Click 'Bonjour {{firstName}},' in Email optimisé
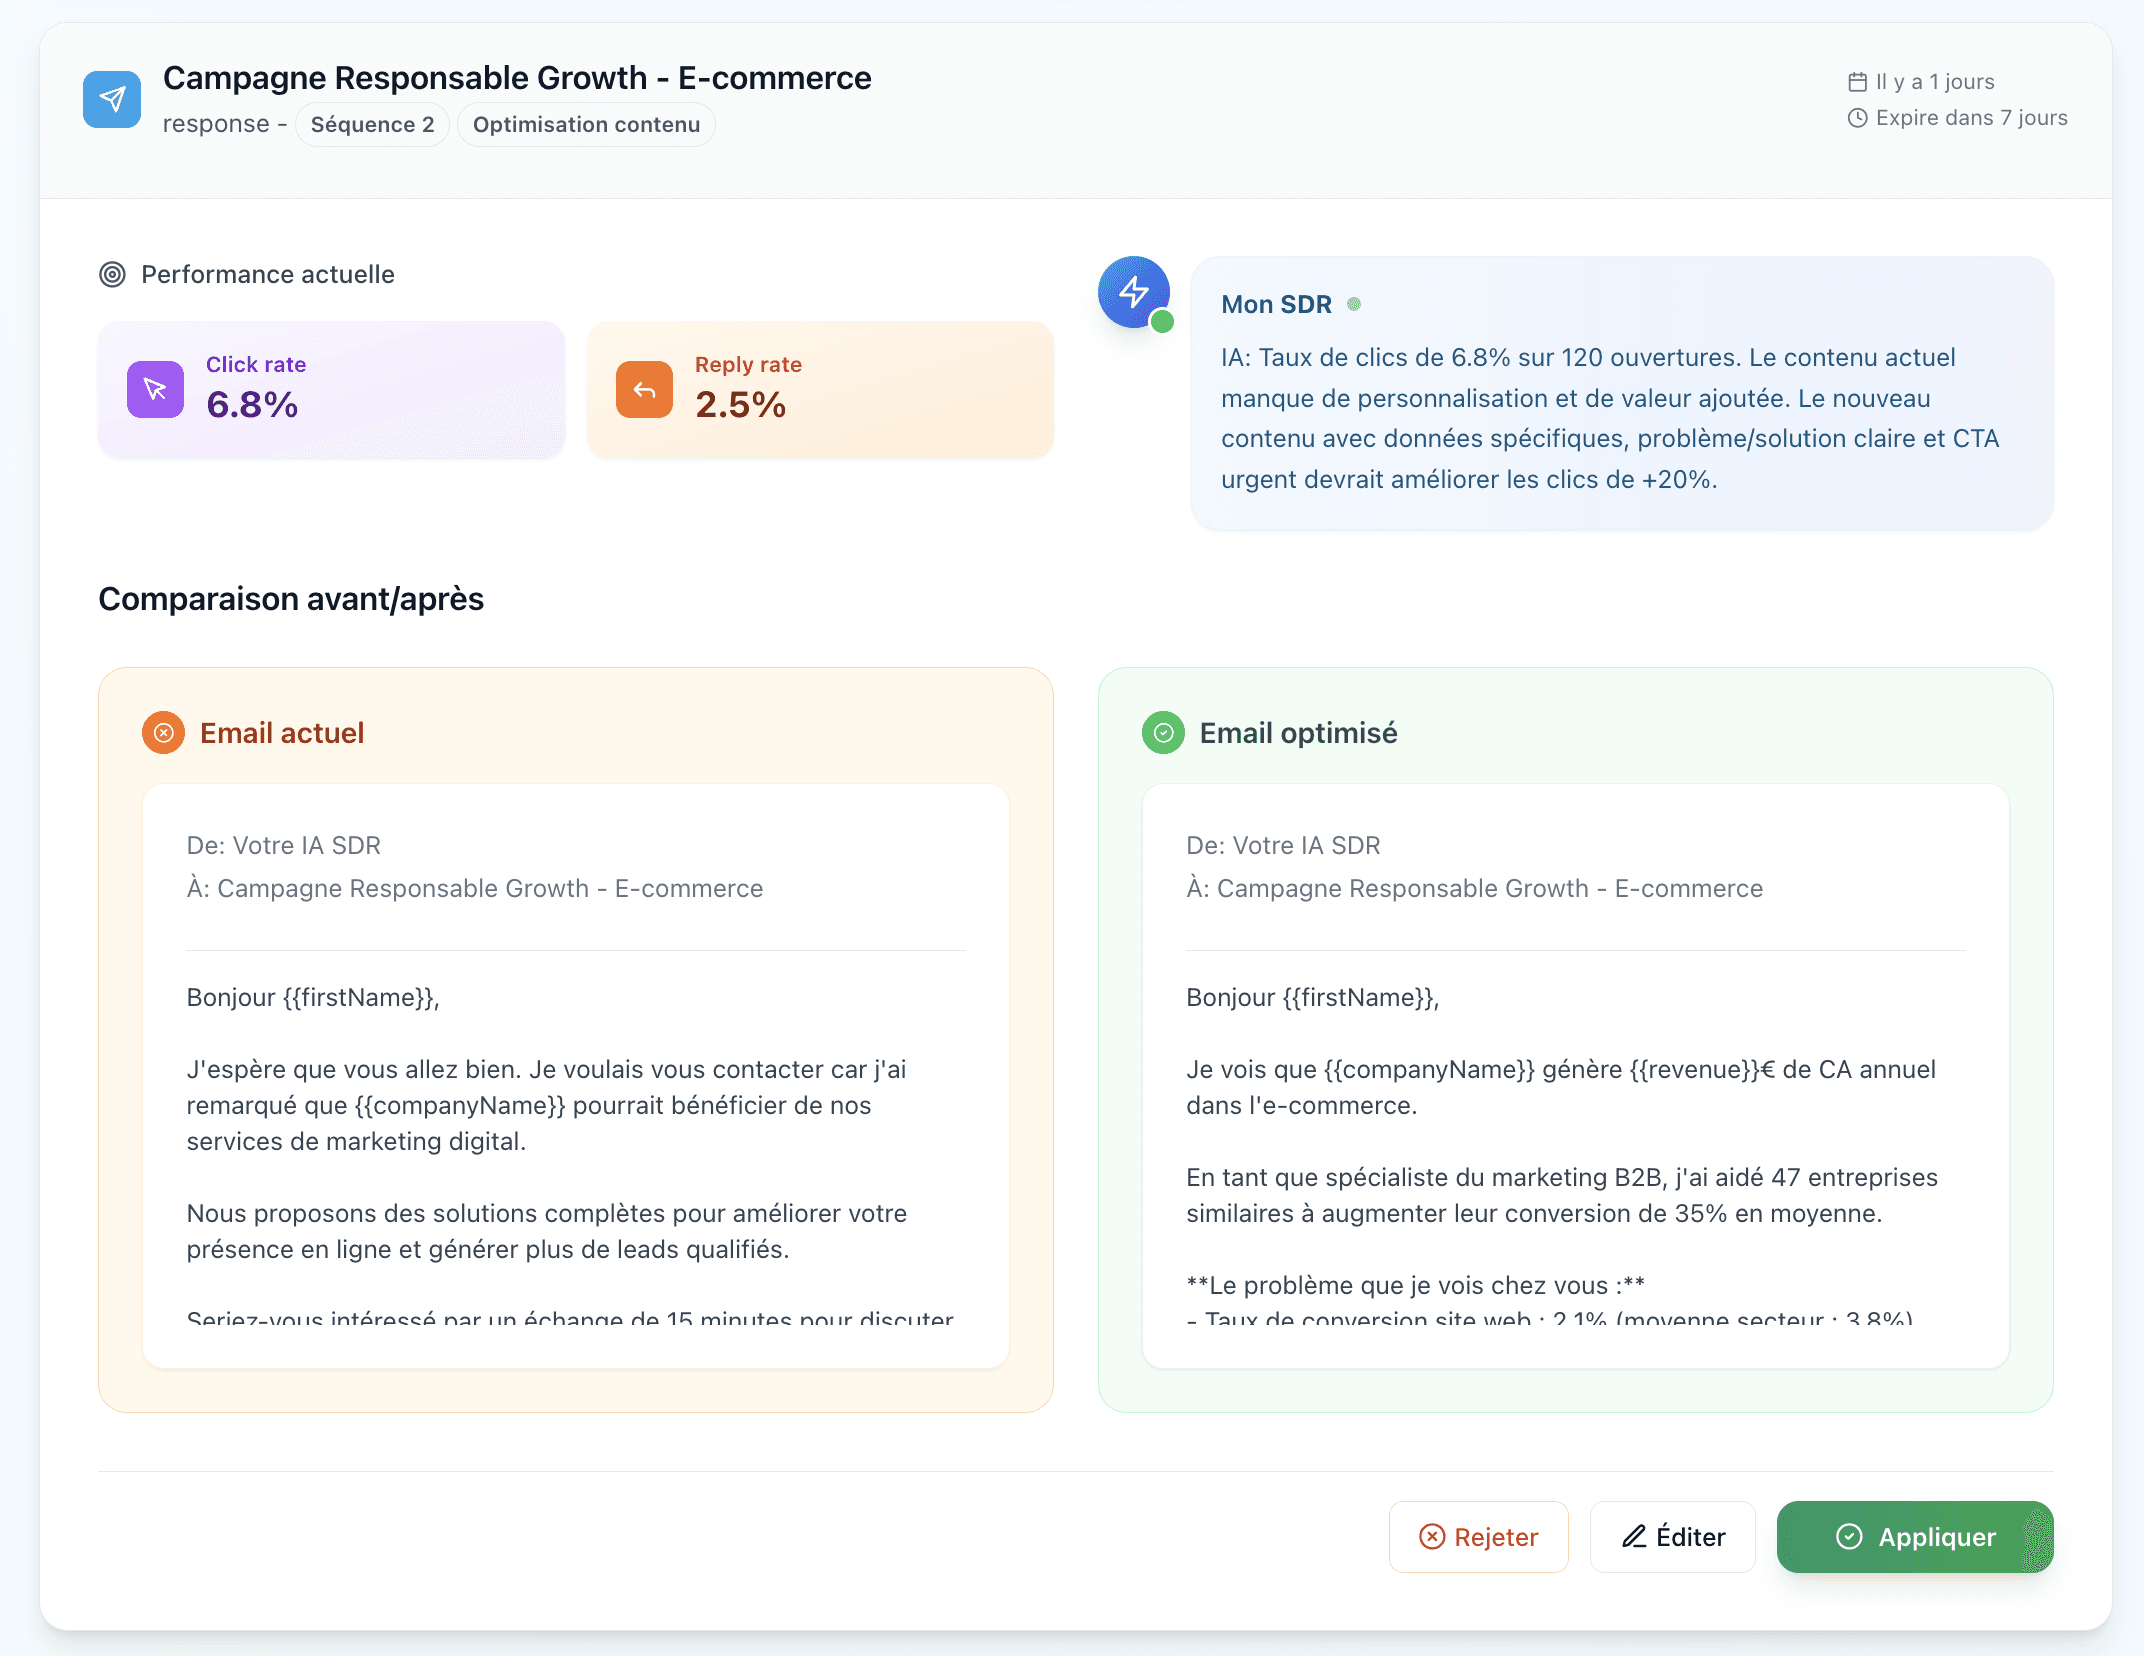Screen dimensions: 2144x1656 (x=1312, y=998)
